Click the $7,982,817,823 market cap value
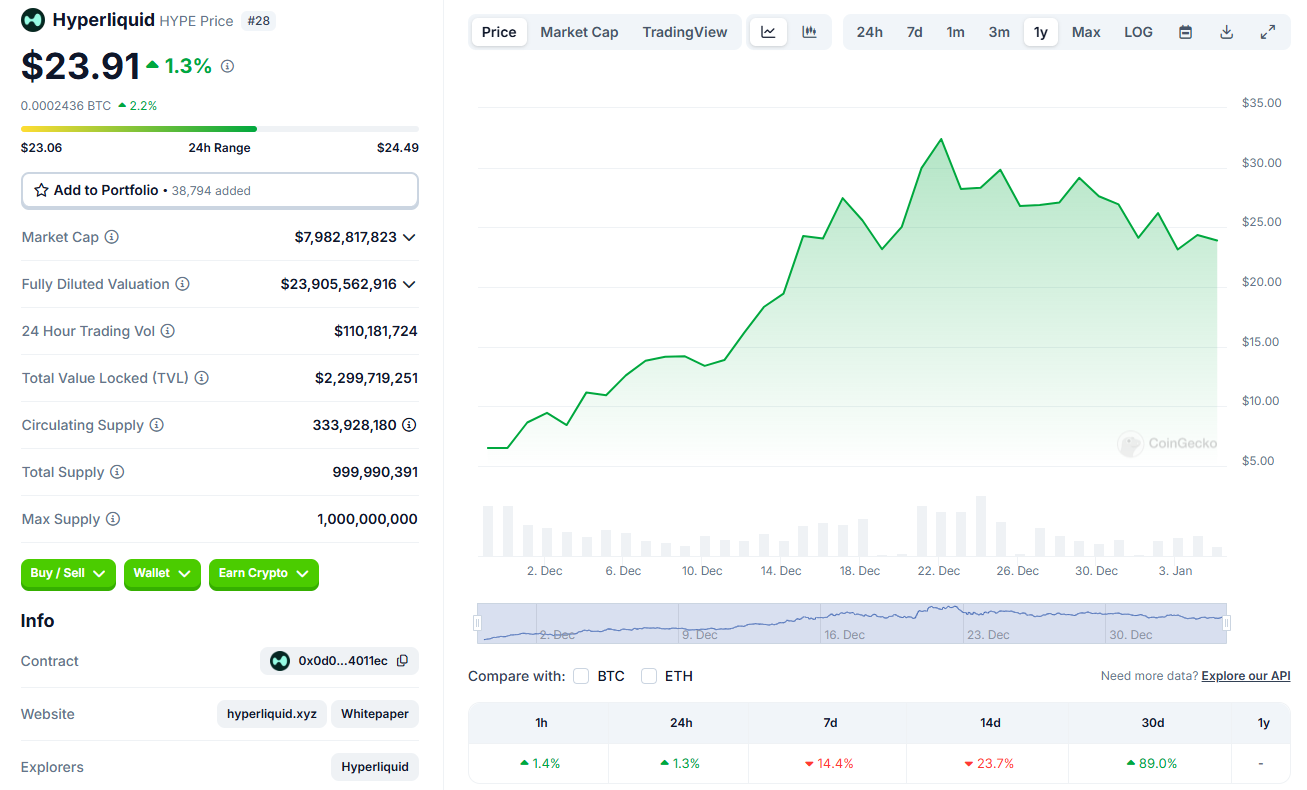Image resolution: width=1307 pixels, height=790 pixels. click(346, 237)
